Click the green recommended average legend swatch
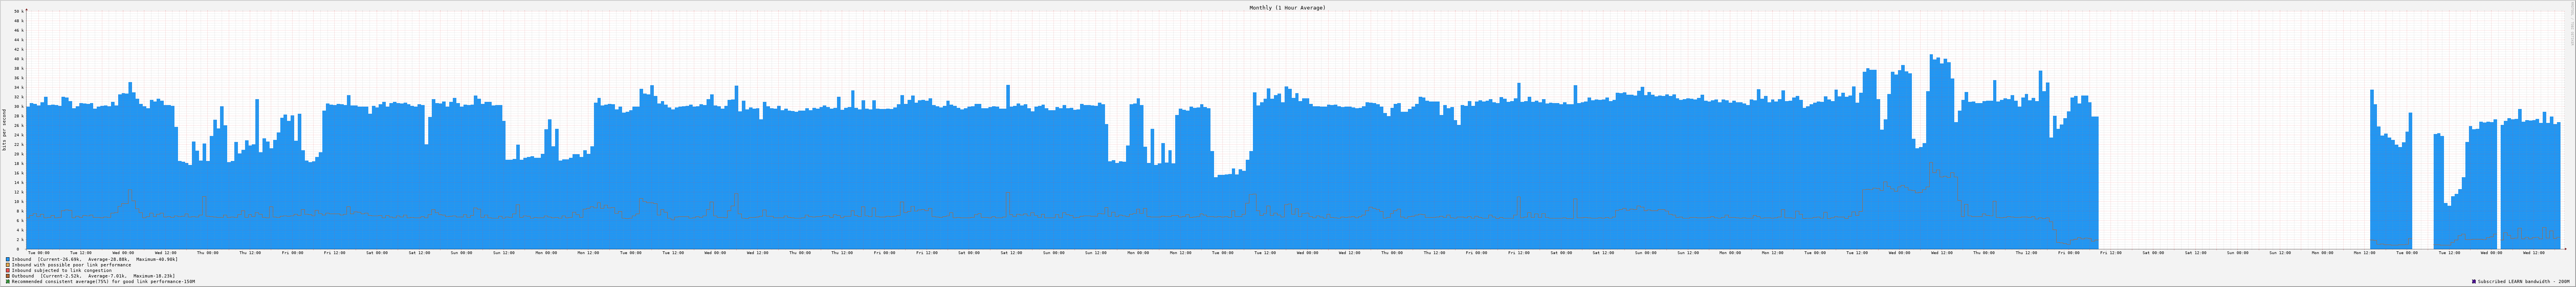 [8, 282]
